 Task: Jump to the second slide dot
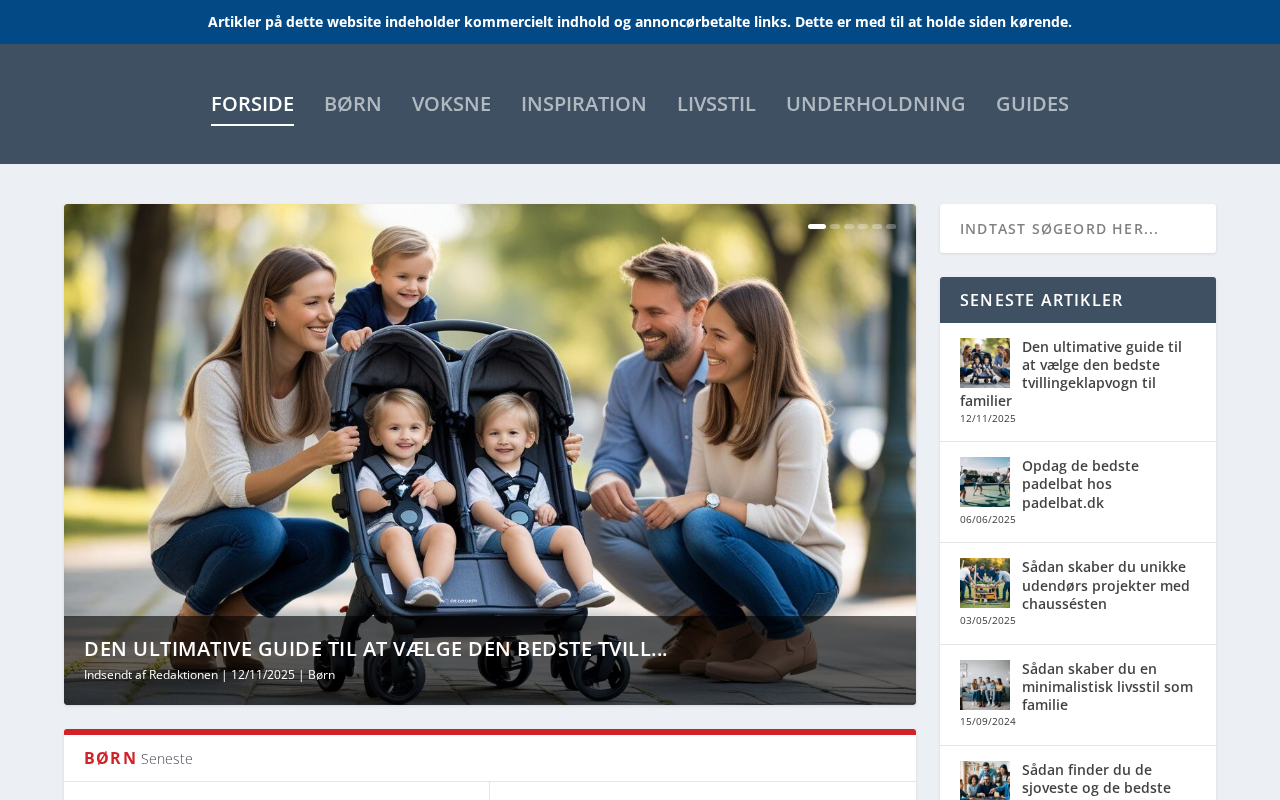835,227
